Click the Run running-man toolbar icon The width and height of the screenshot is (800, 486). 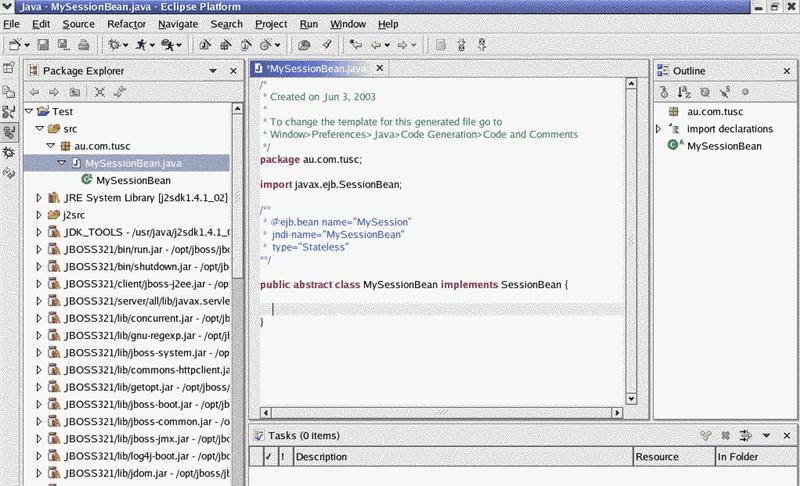142,45
